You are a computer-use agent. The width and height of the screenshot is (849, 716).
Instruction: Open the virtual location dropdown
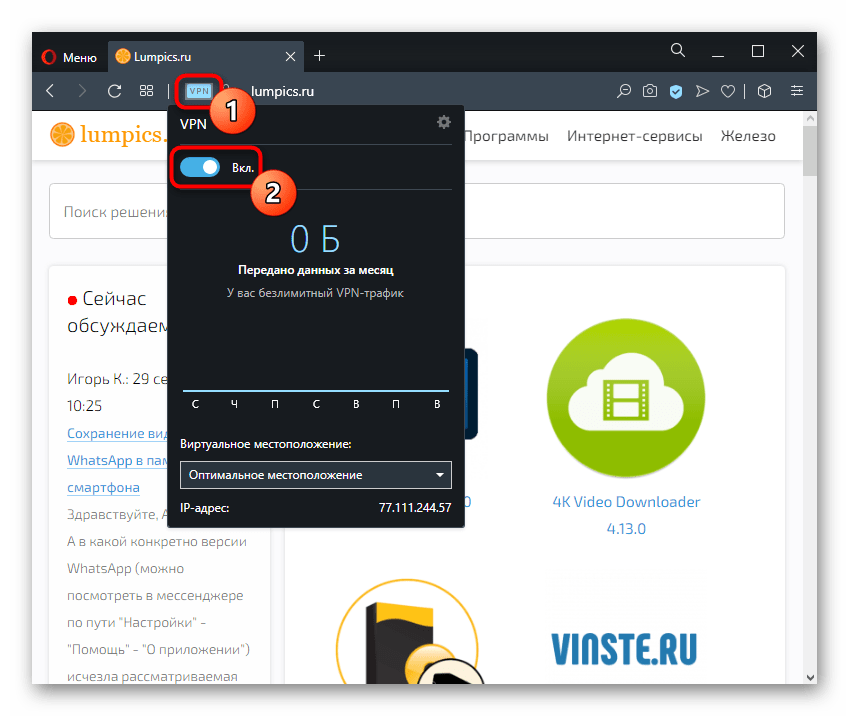(316, 474)
